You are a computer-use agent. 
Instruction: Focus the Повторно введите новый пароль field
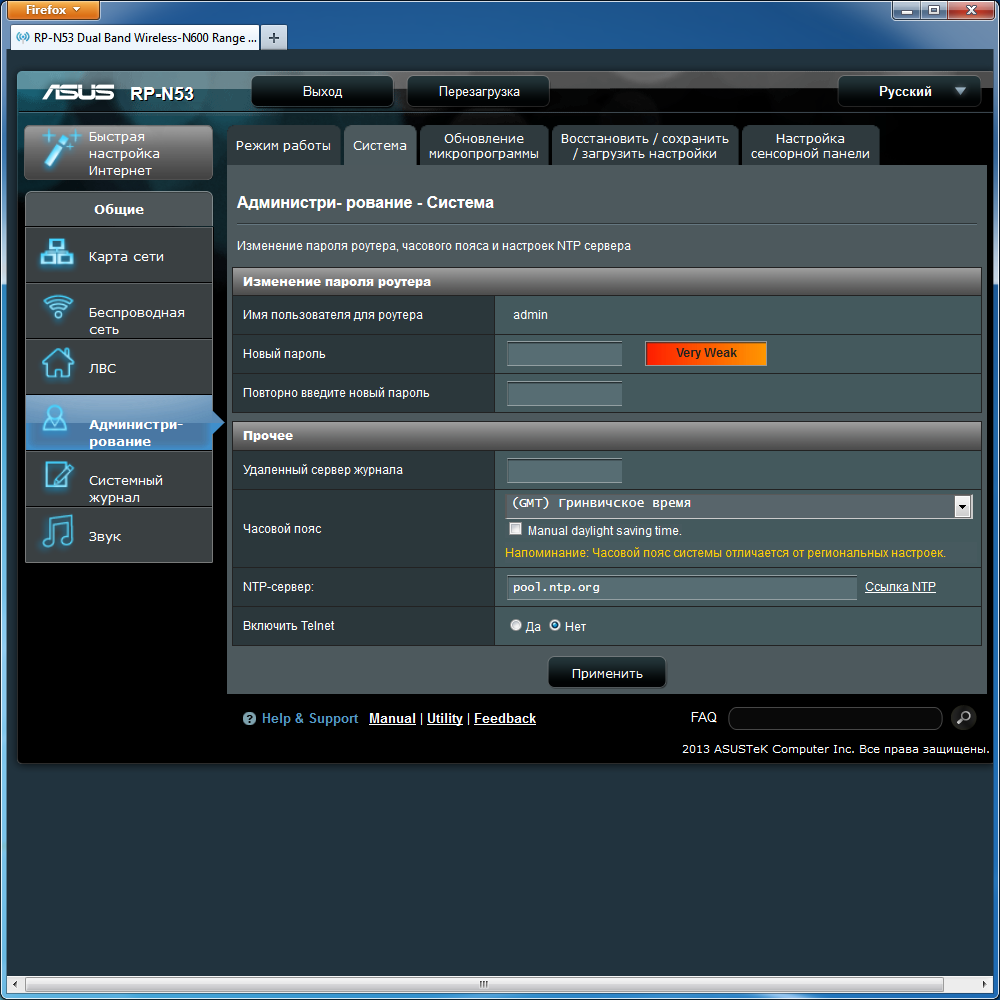tap(564, 393)
